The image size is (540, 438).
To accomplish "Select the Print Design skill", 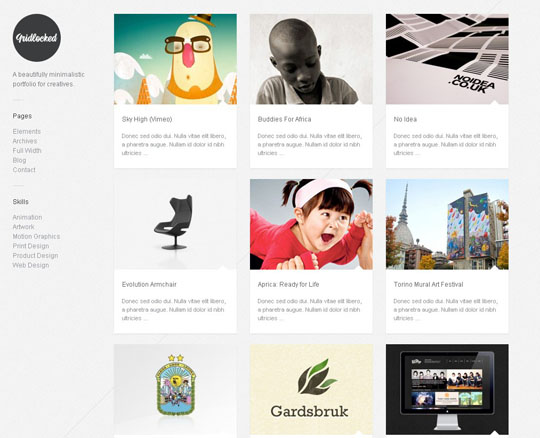I will (x=31, y=246).
